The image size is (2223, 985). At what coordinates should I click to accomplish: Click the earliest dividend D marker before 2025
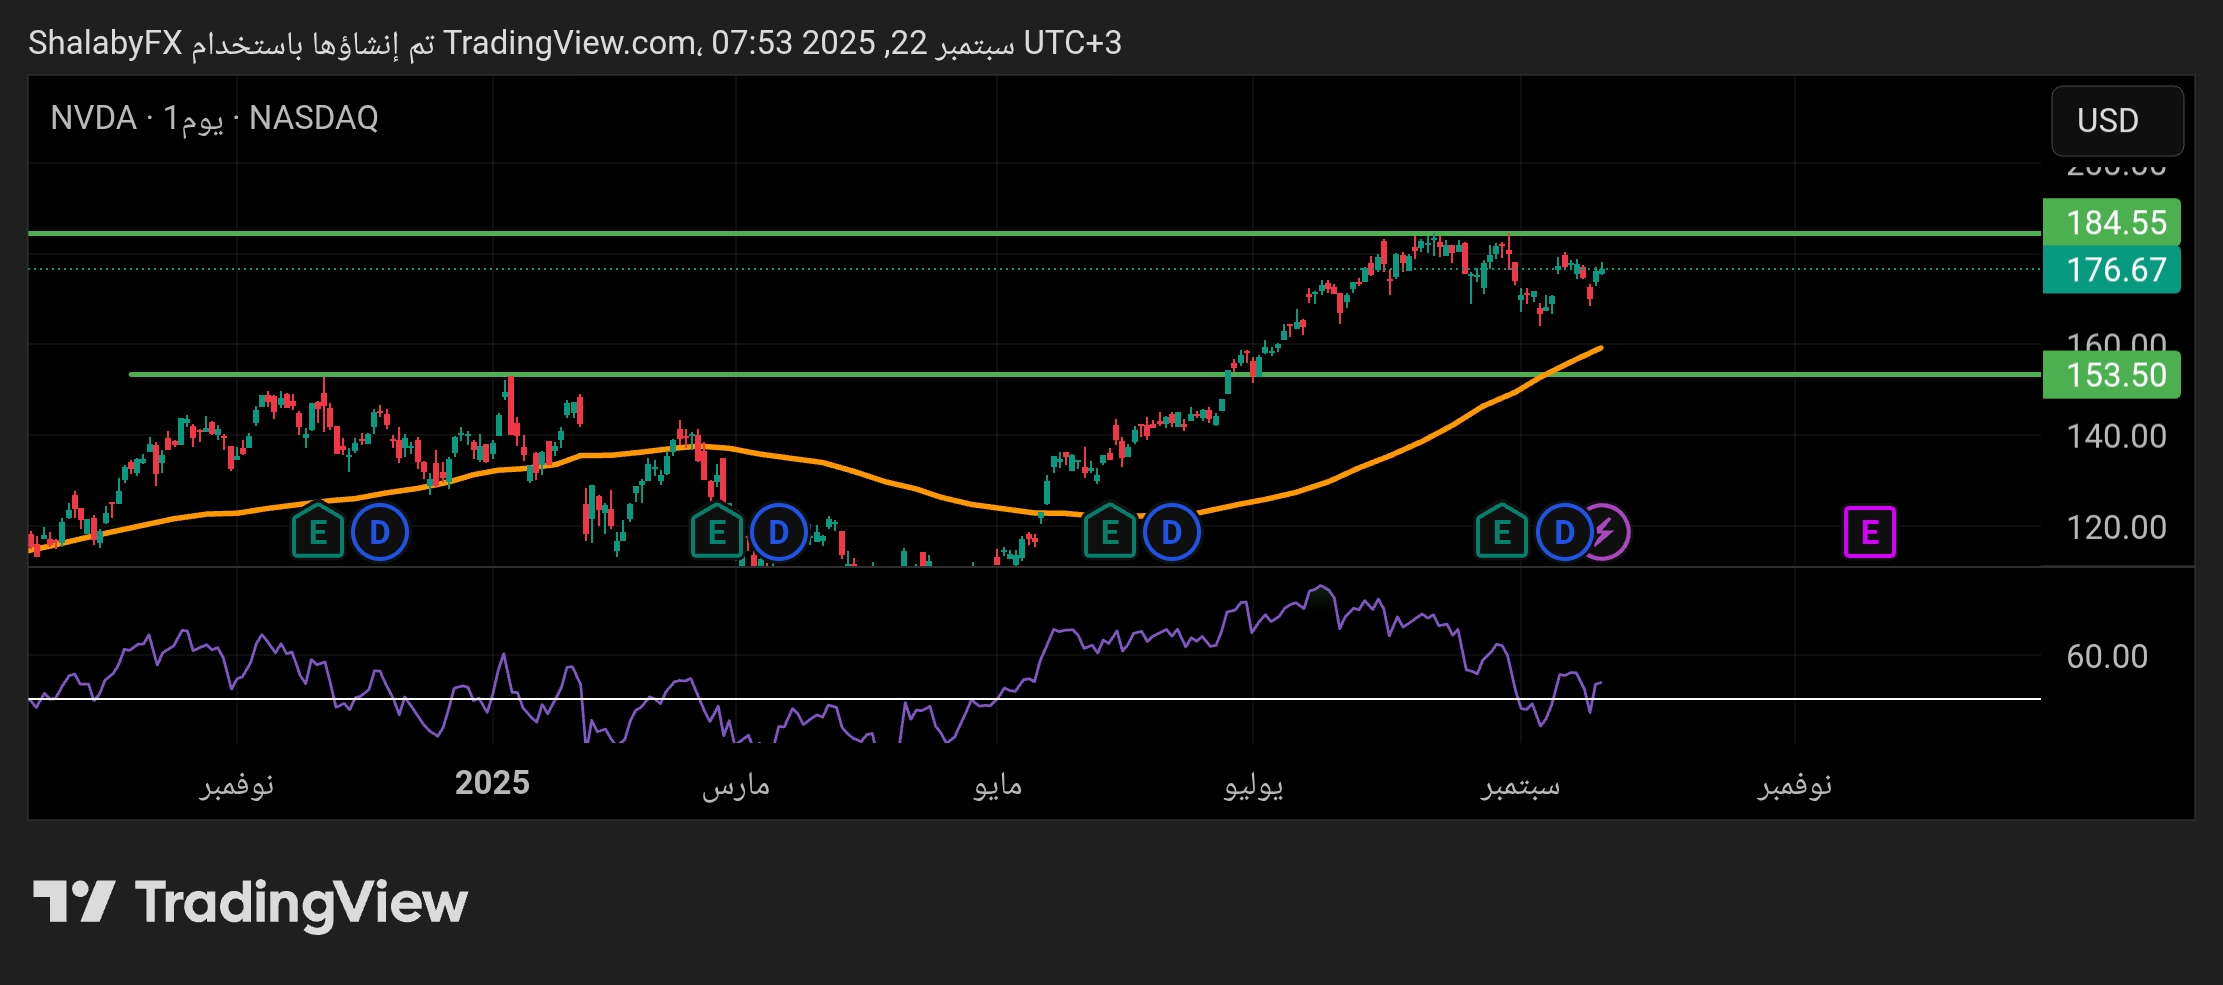click(380, 532)
